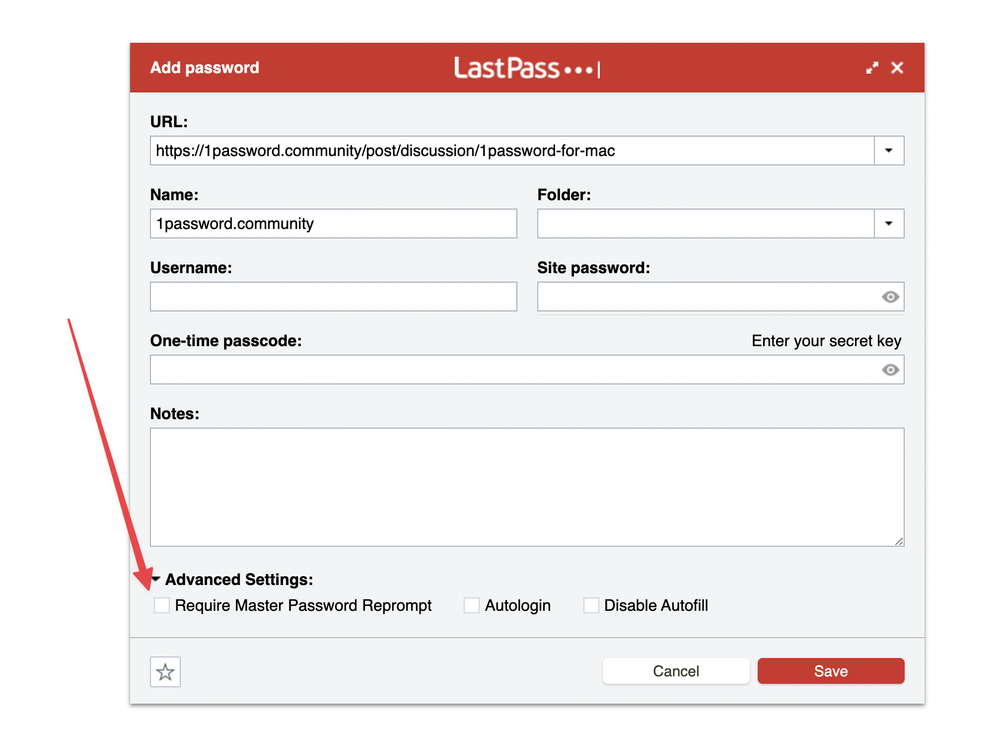Grab the Notes resize handle
The height and width of the screenshot is (741, 999).
[898, 540]
